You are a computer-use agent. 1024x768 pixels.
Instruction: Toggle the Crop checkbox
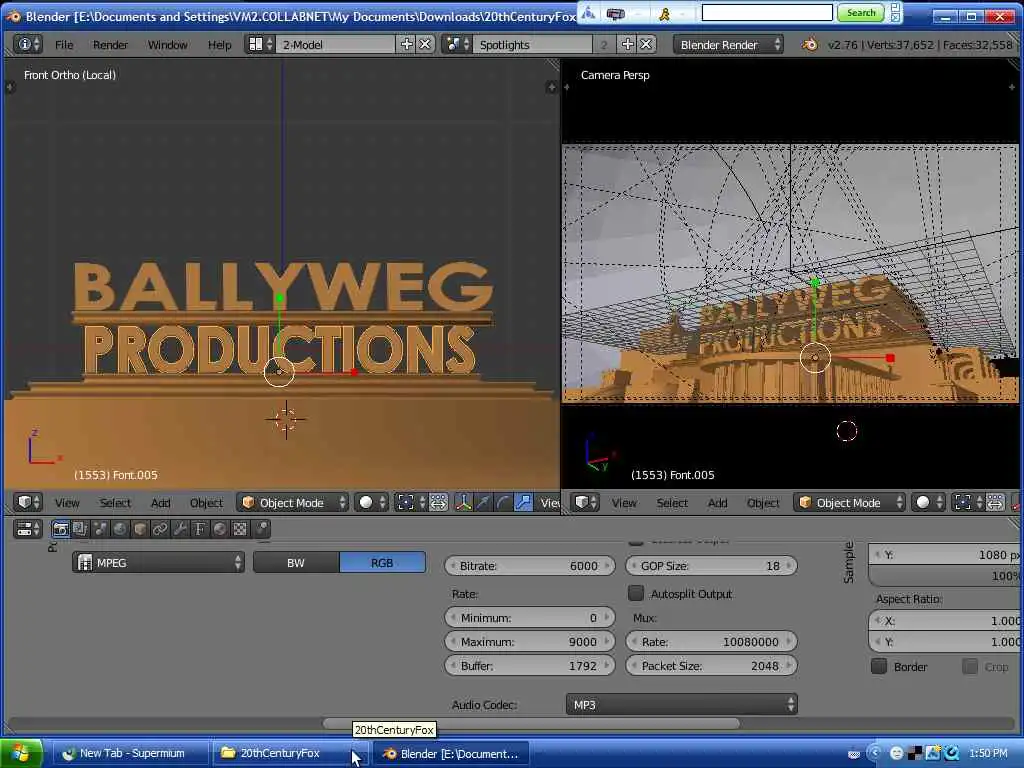pos(970,666)
